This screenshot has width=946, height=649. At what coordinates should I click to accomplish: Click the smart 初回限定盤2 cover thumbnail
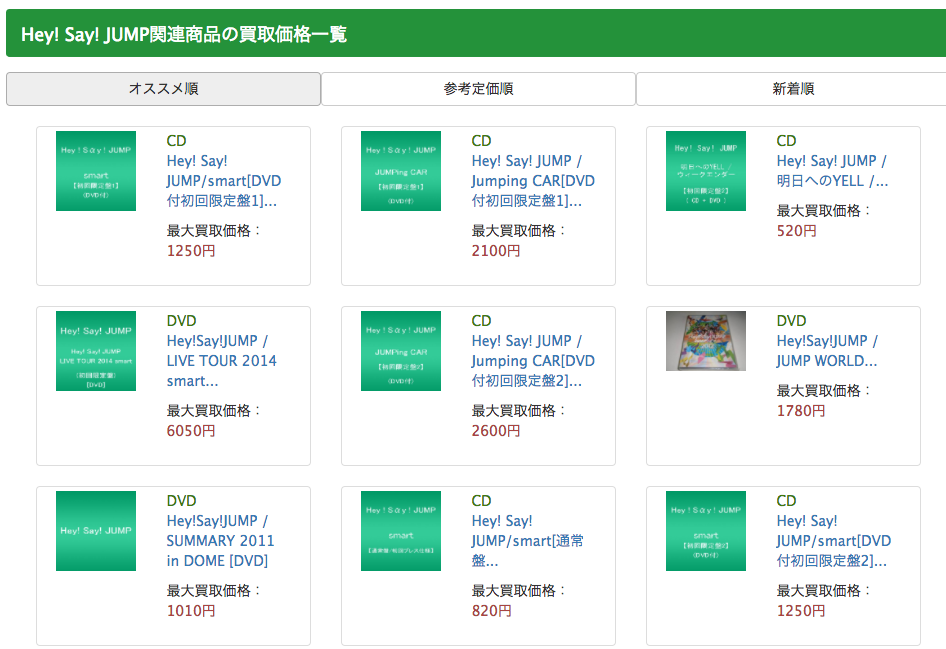coord(706,531)
